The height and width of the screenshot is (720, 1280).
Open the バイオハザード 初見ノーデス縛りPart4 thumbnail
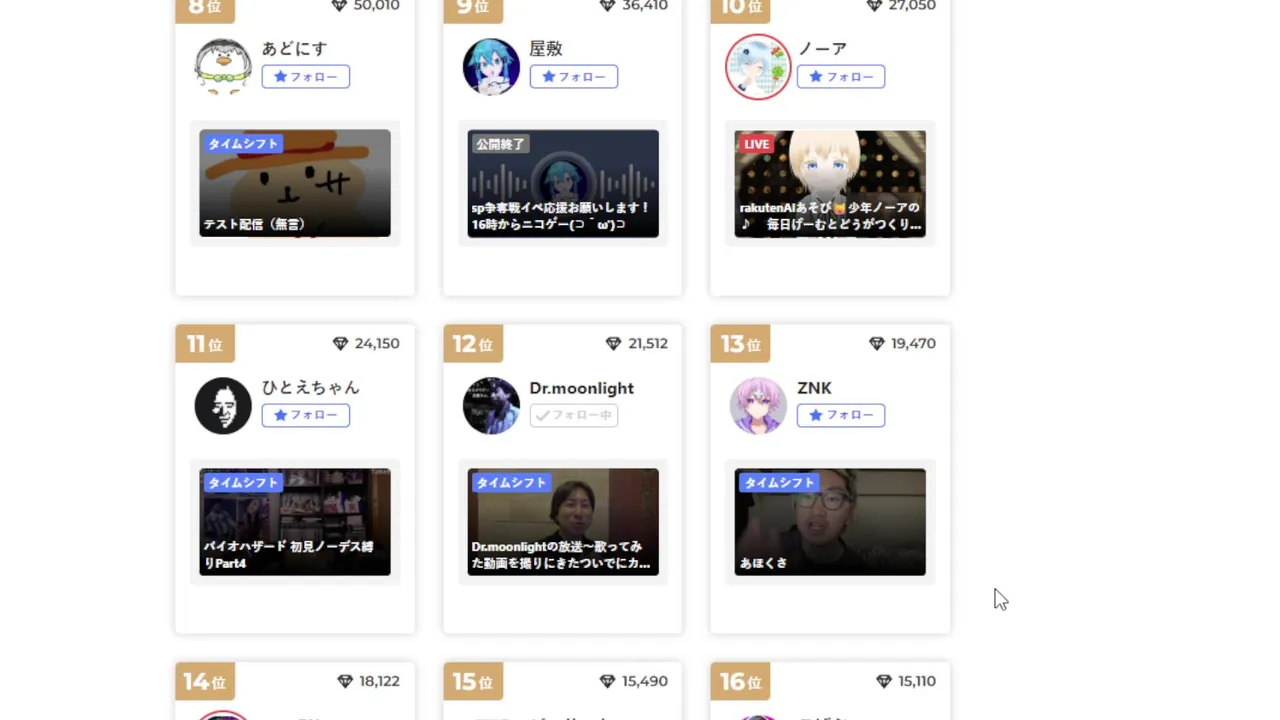(x=295, y=522)
